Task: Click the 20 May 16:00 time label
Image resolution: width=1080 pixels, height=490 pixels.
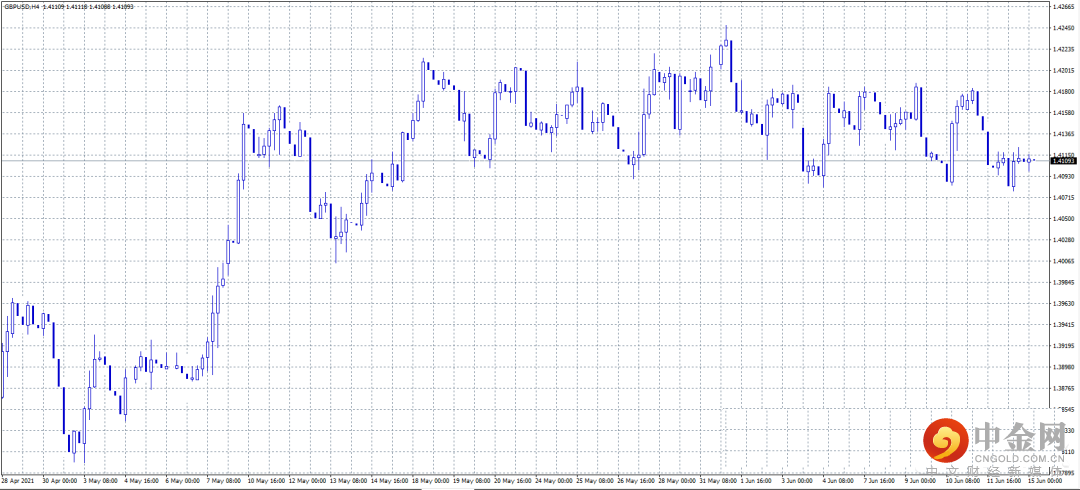Action: click(x=514, y=480)
